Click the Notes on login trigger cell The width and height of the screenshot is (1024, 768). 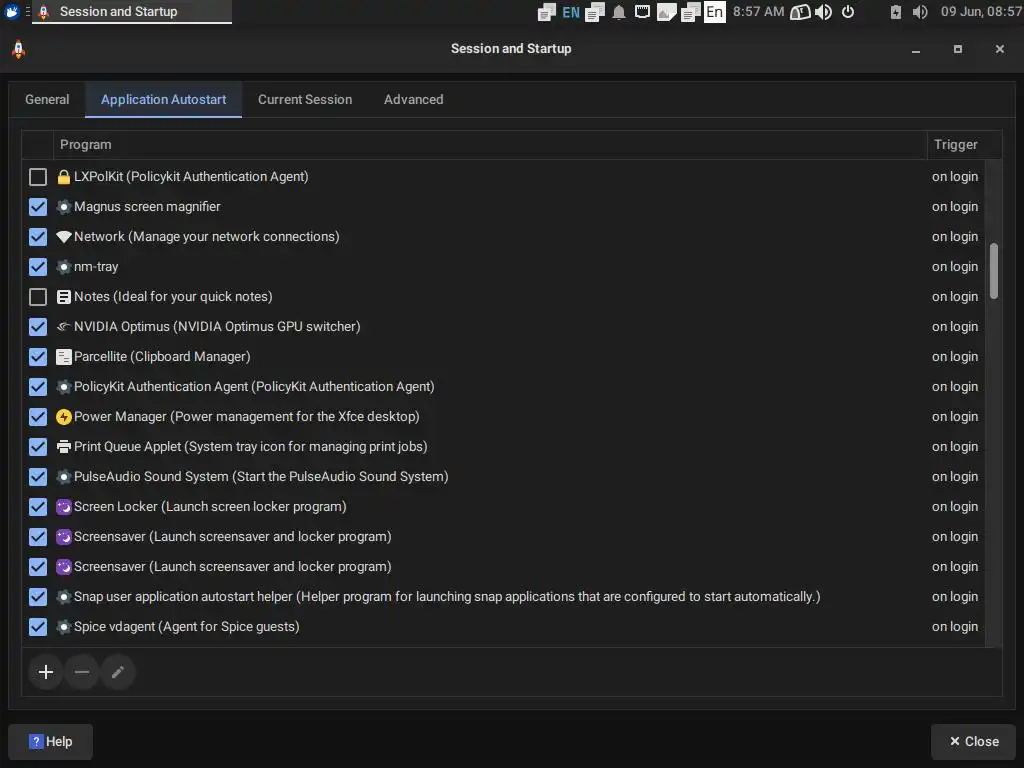(x=955, y=297)
